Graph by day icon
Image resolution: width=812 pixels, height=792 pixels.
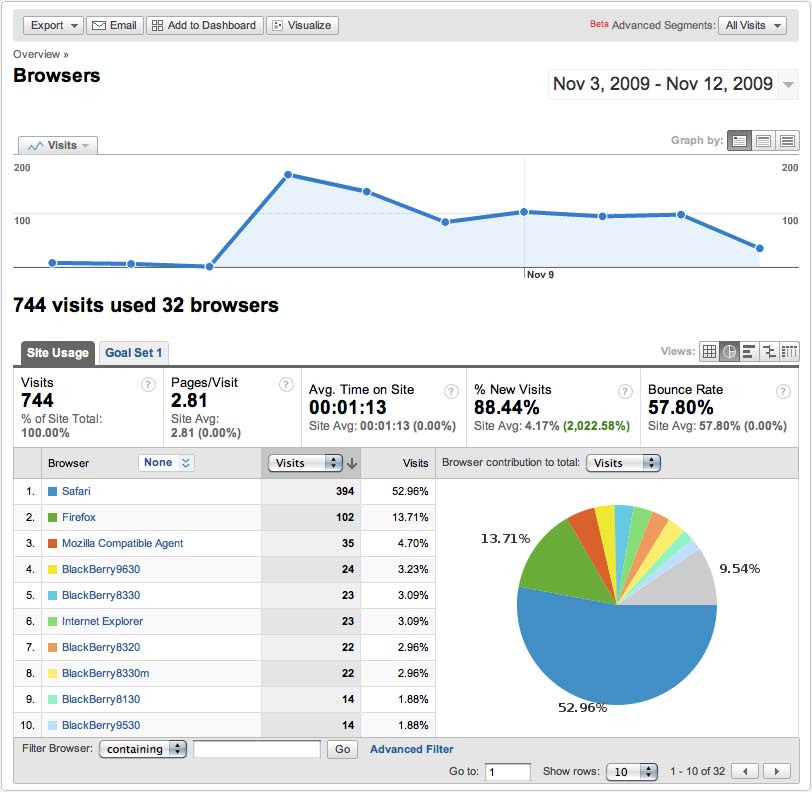tap(739, 140)
